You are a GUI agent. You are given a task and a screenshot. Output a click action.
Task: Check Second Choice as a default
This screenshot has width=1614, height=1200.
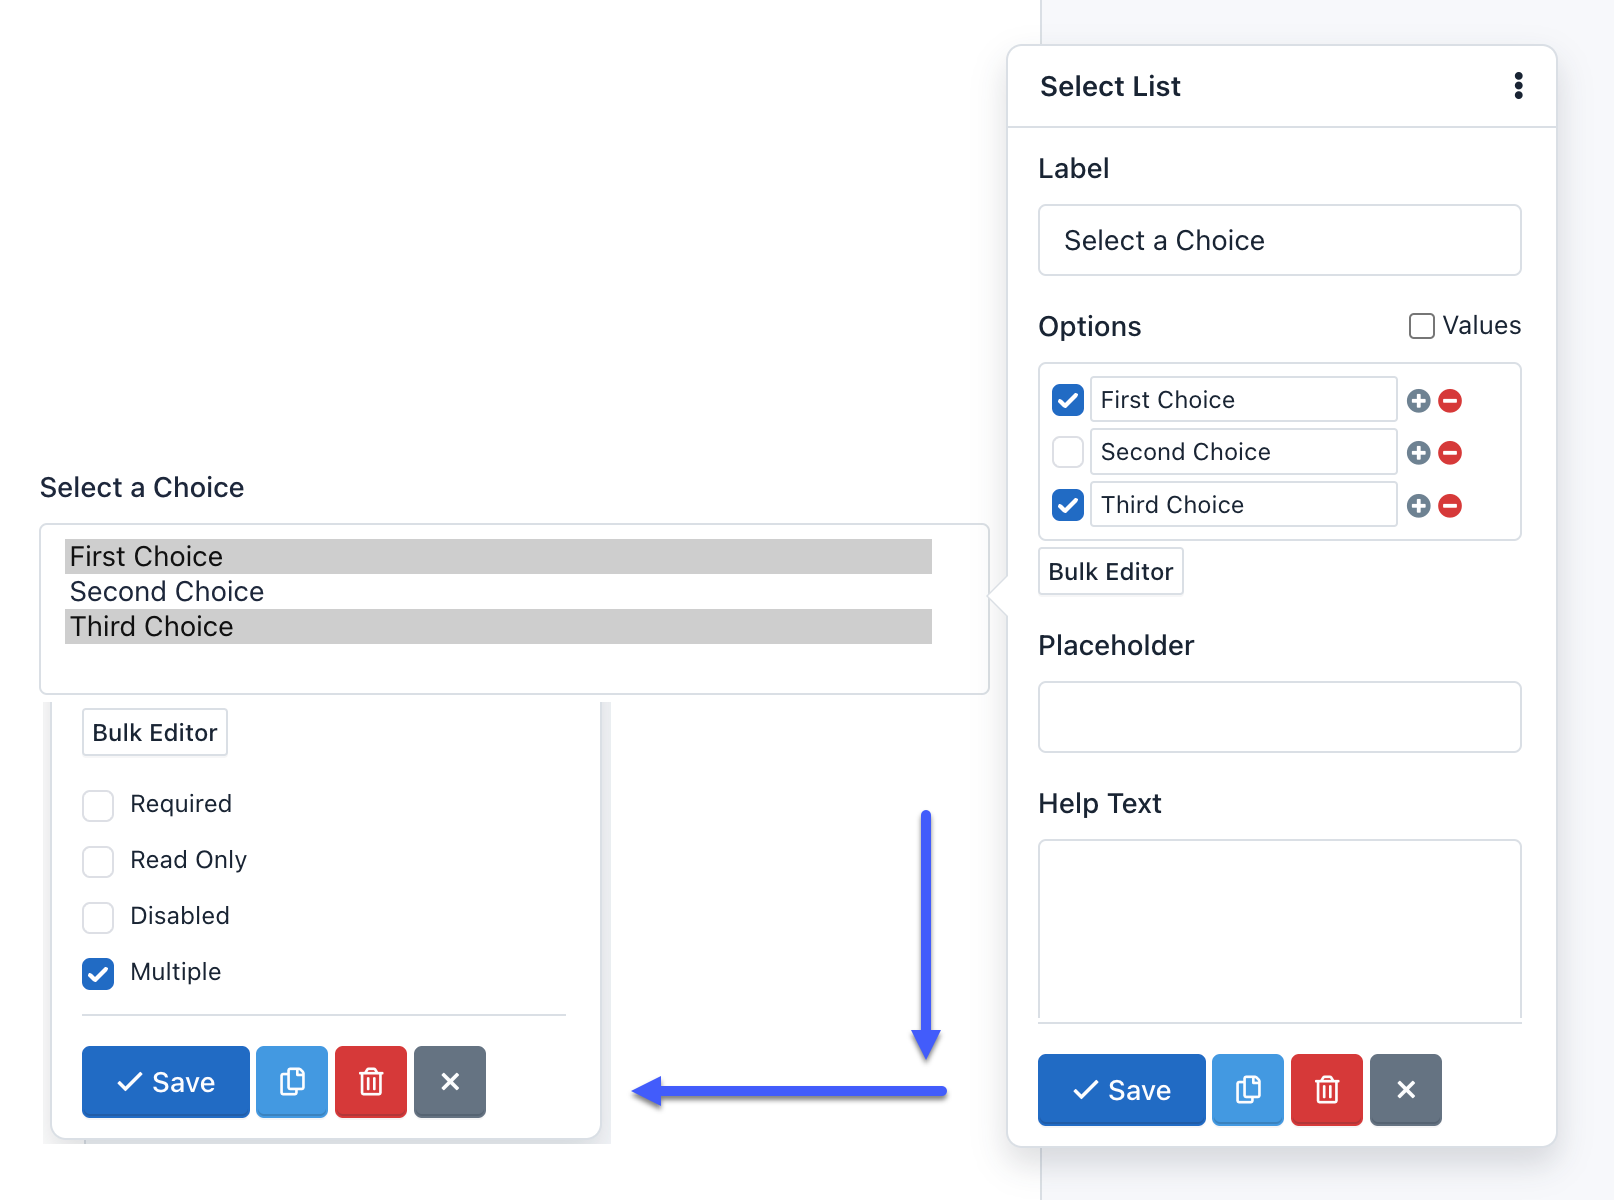1066,452
